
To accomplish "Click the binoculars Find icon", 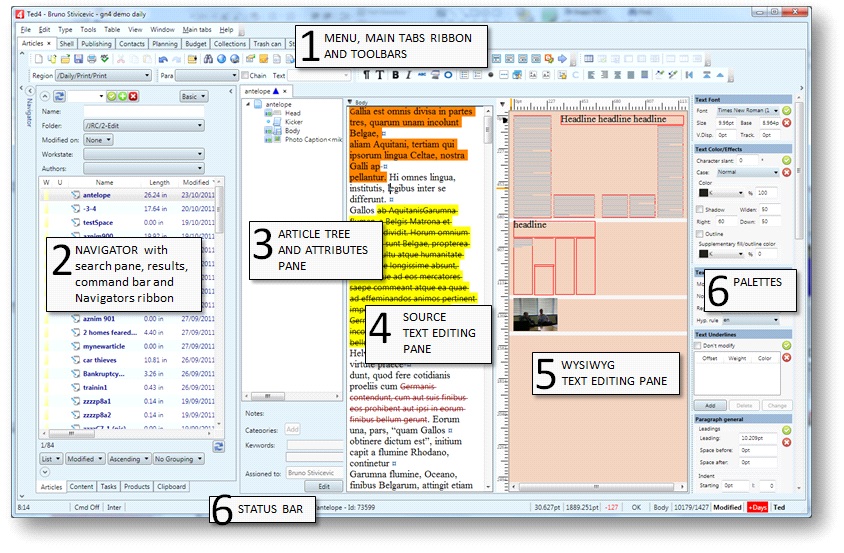I will pos(208,59).
